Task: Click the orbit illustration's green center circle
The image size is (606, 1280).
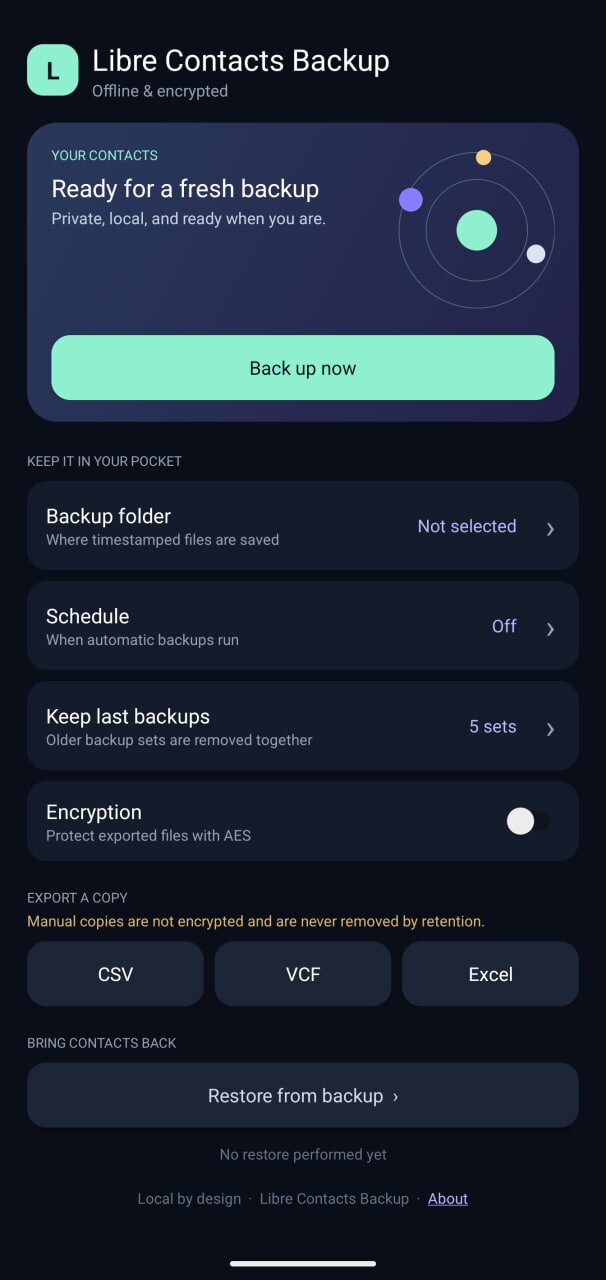Action: [x=477, y=230]
